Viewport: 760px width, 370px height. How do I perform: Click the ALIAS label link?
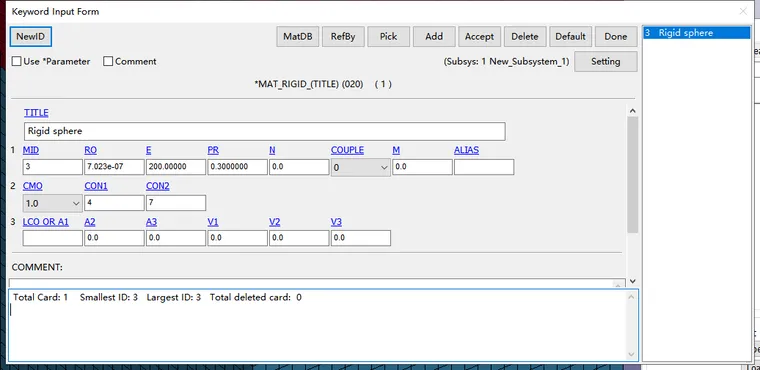466,150
